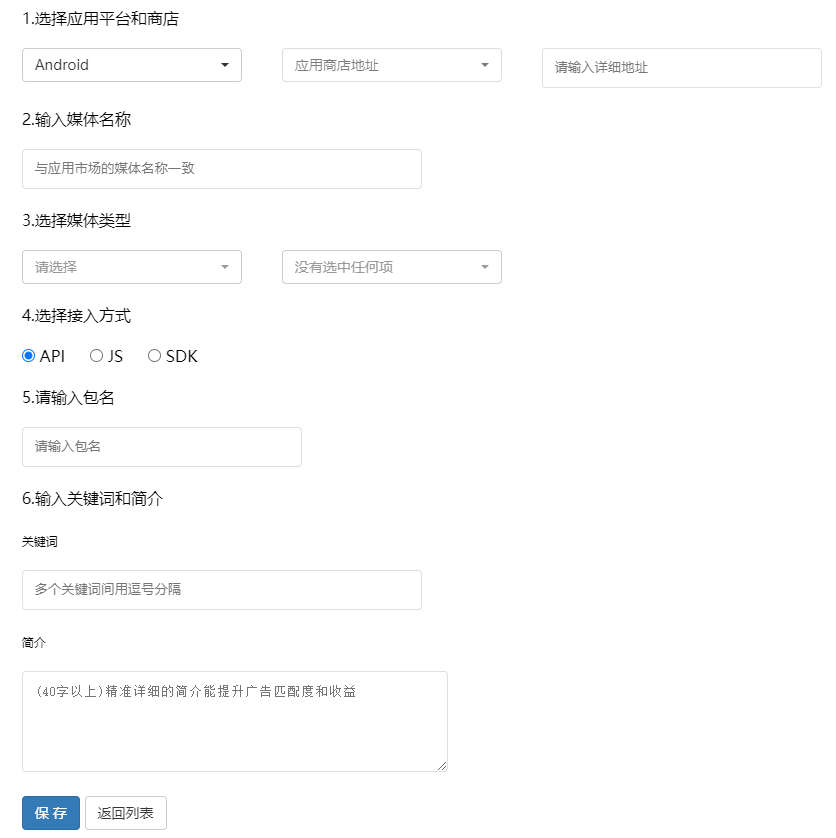Click the 请输入包名 package name field

coord(161,447)
